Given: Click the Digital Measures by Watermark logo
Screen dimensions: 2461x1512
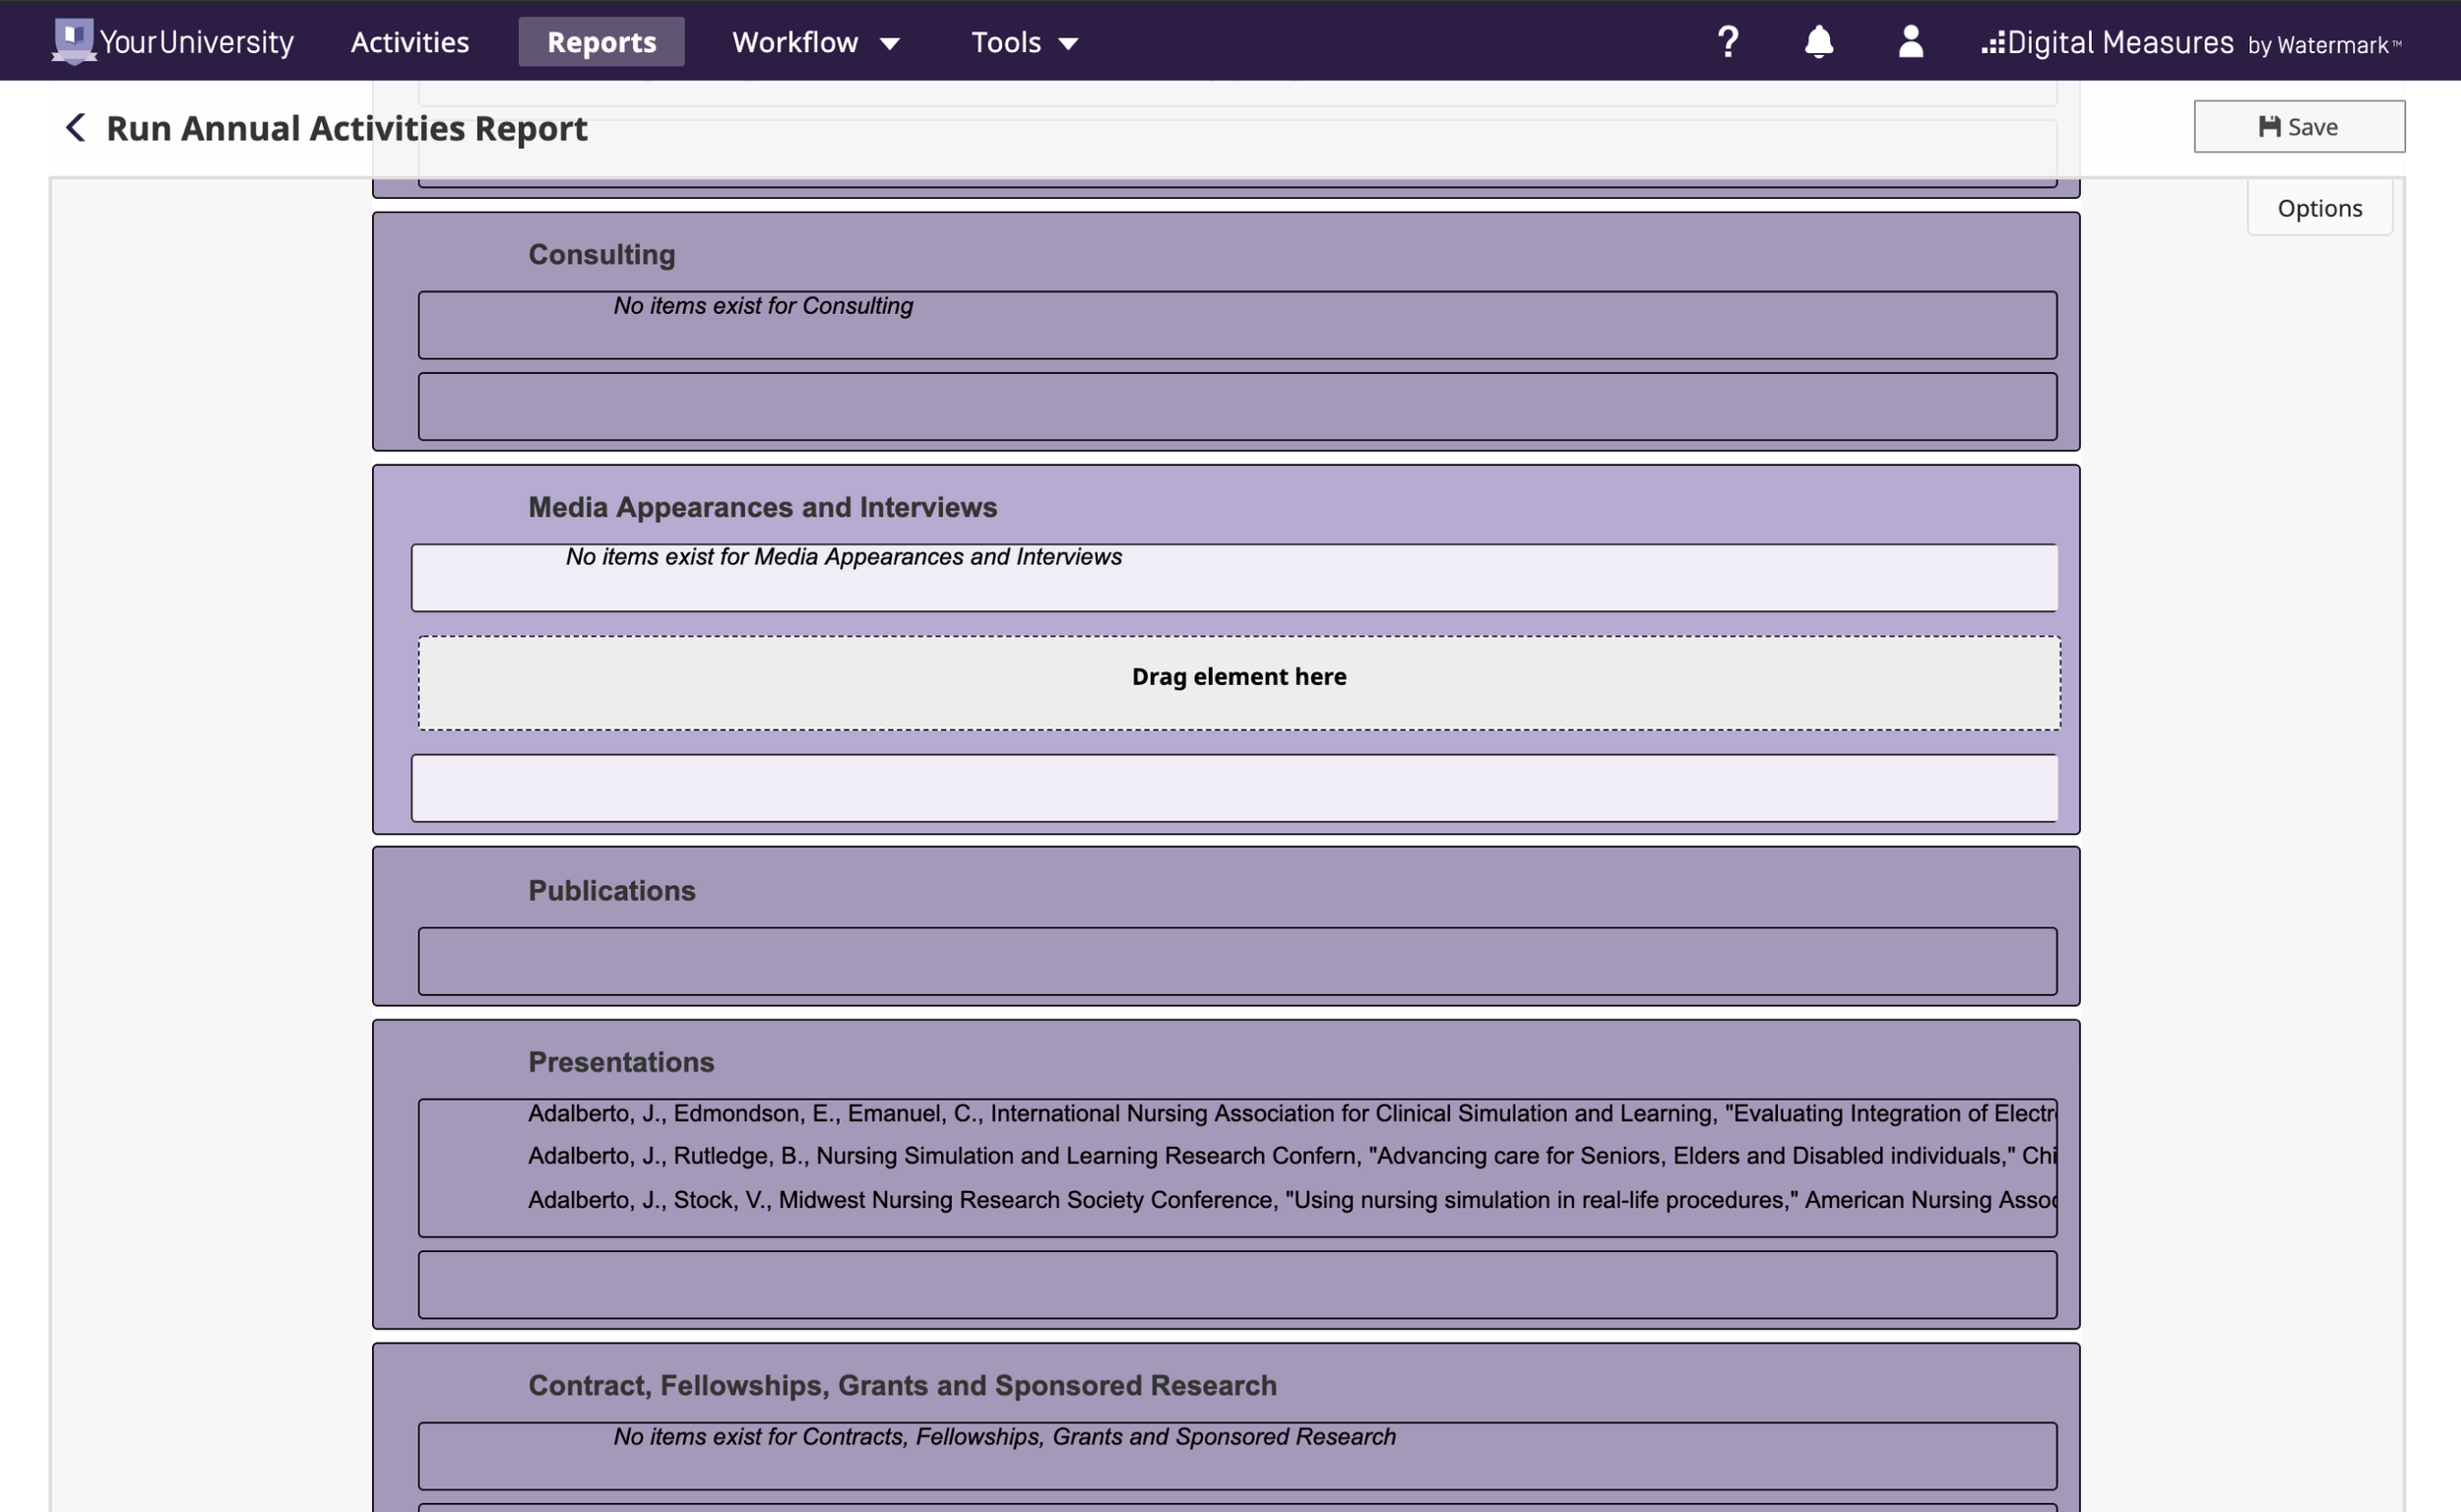Looking at the screenshot, I should [x=2190, y=43].
